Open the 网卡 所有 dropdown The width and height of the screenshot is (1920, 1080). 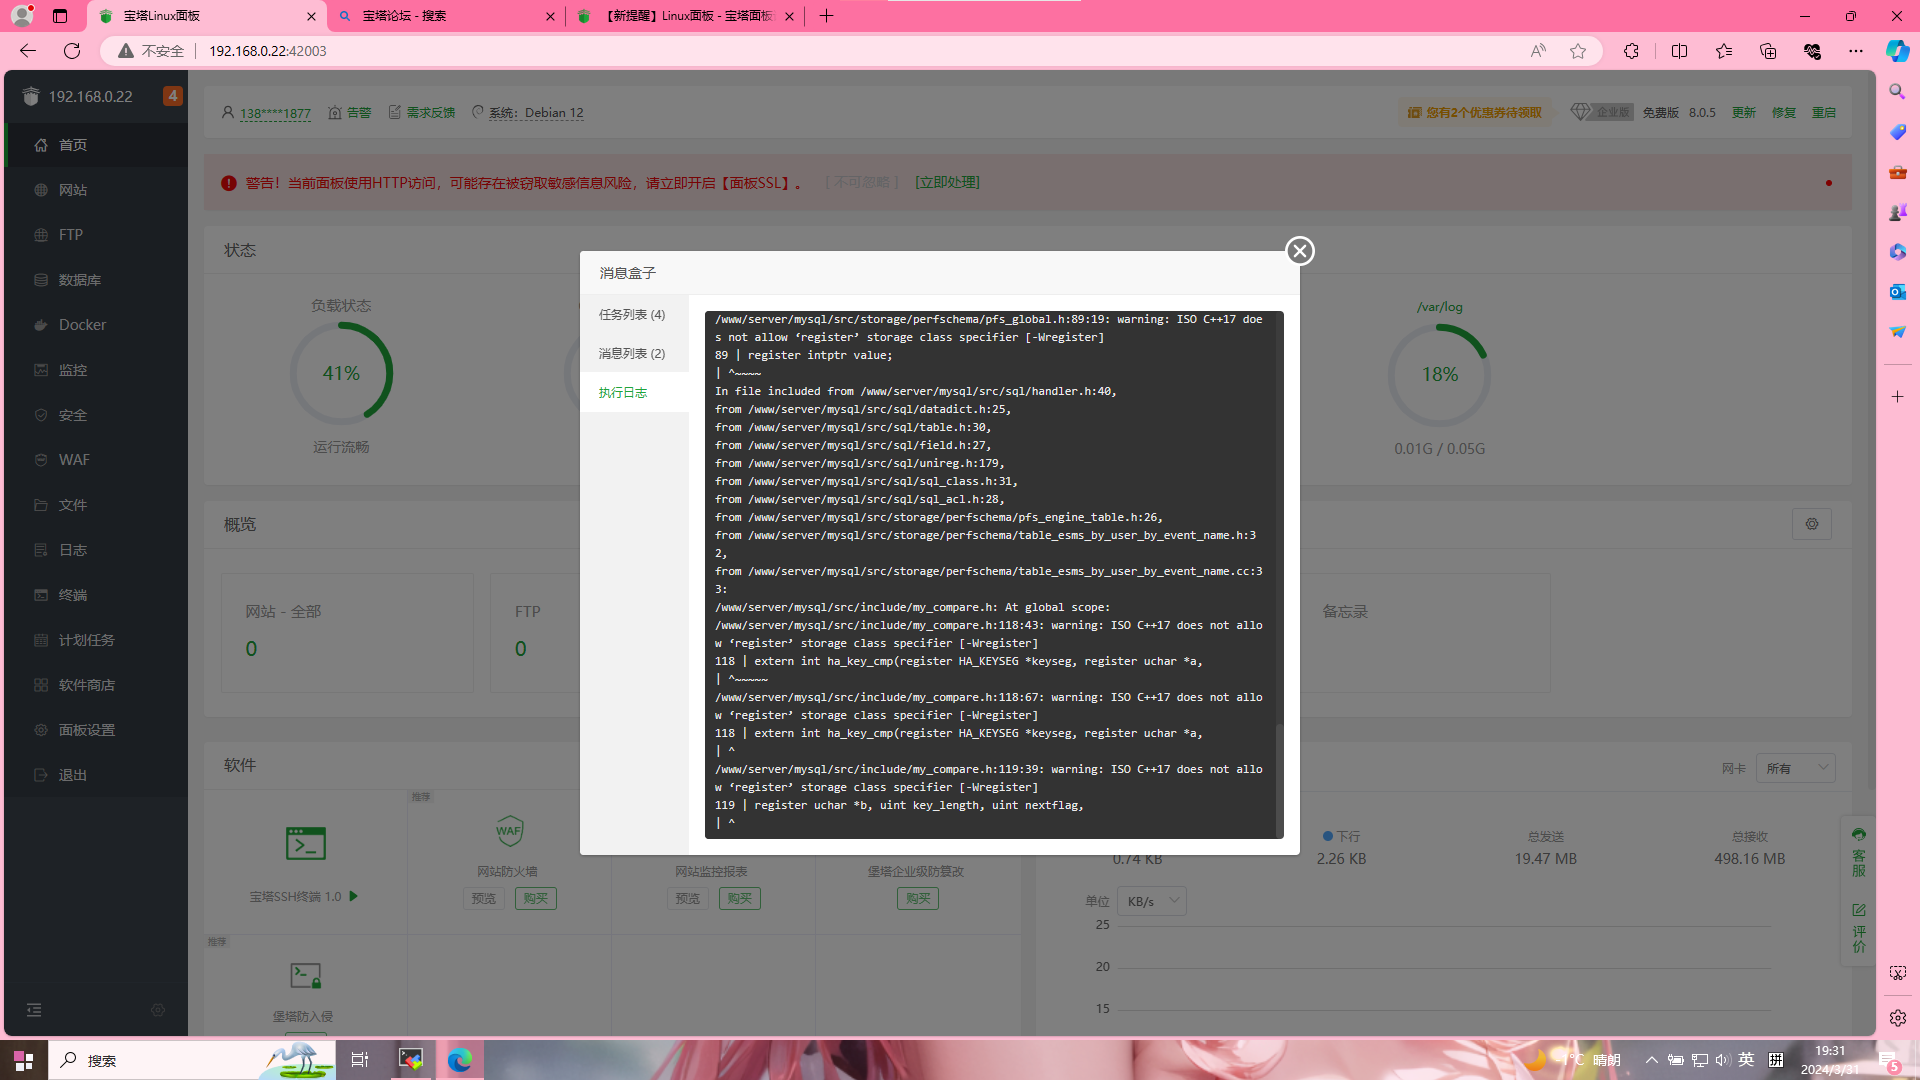coord(1796,768)
